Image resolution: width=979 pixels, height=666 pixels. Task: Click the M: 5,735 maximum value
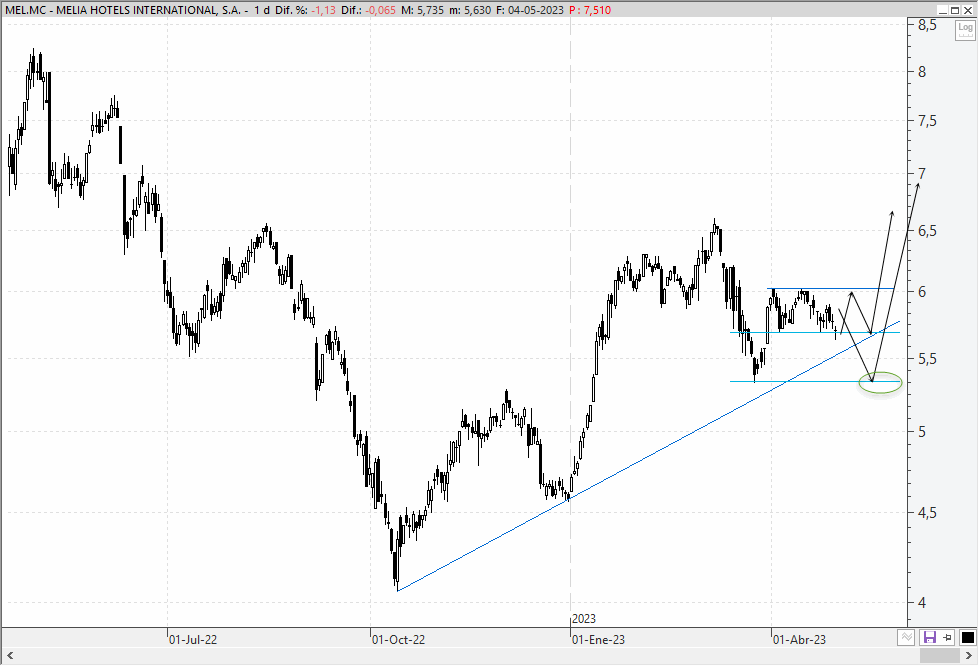[x=421, y=10]
